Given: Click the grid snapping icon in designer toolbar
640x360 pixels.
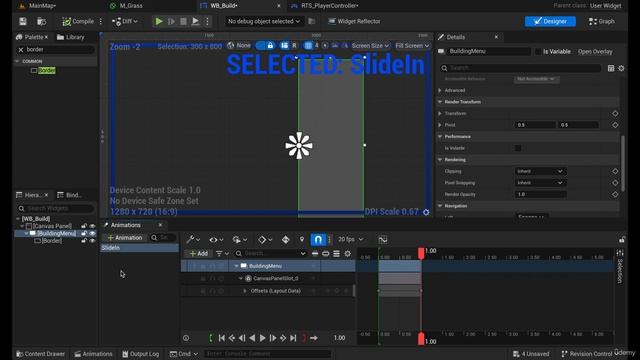Looking at the screenshot, I should pyautogui.click(x=308, y=45).
